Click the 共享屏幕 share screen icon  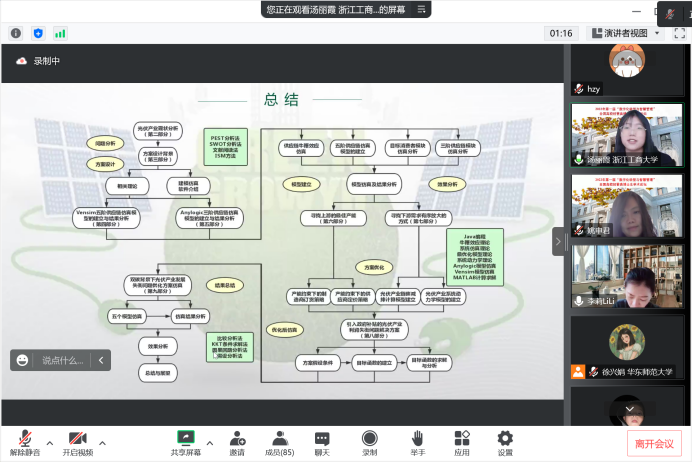[x=185, y=443]
